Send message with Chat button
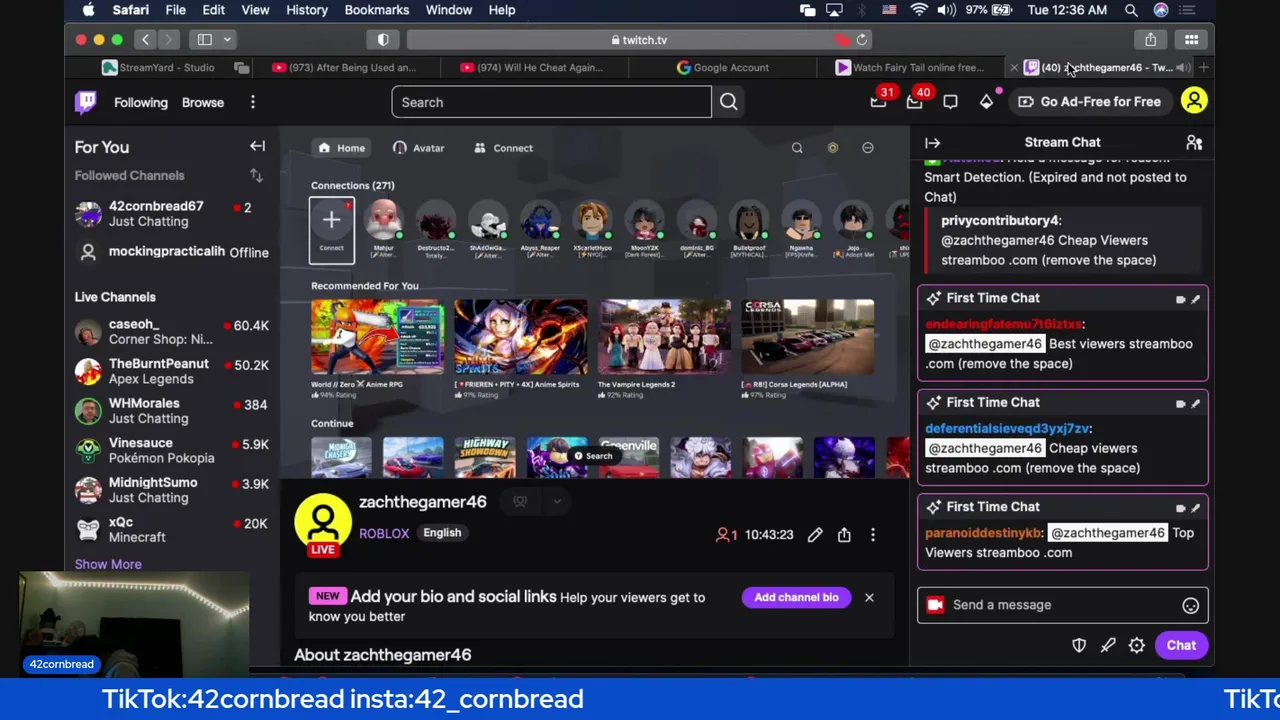This screenshot has height=720, width=1280. pos(1181,646)
